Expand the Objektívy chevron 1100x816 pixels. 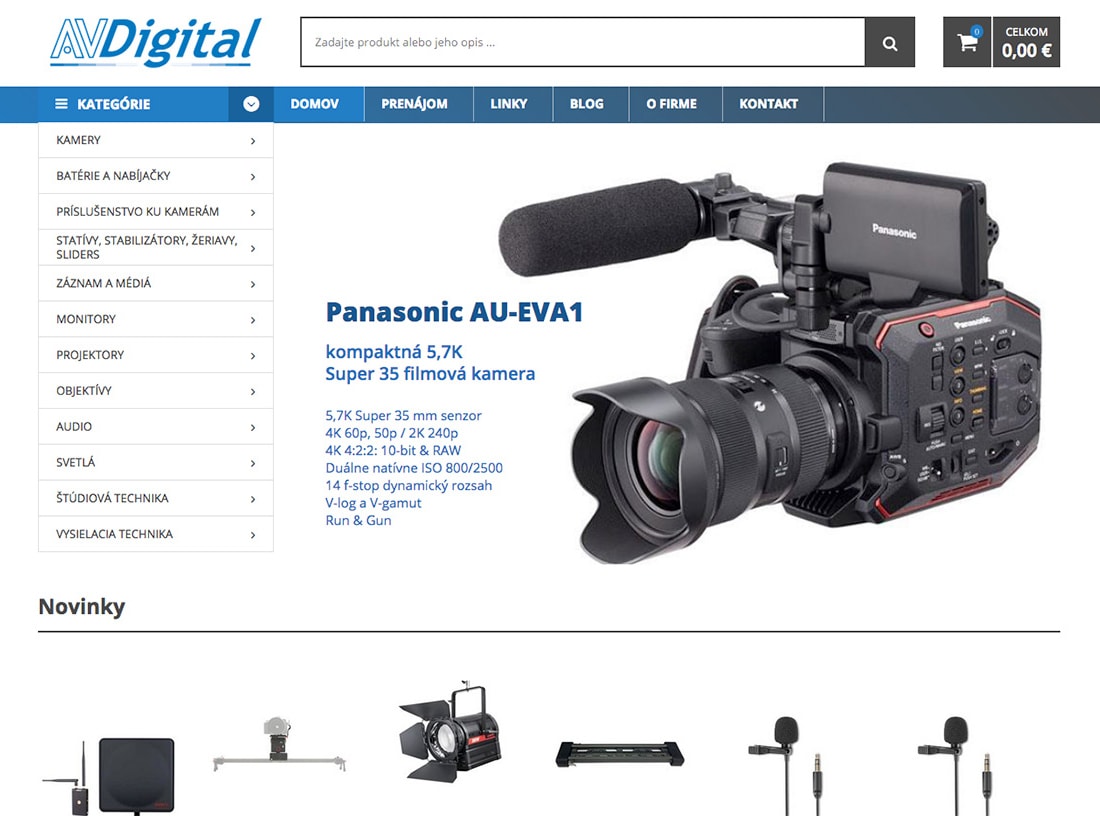[253, 392]
